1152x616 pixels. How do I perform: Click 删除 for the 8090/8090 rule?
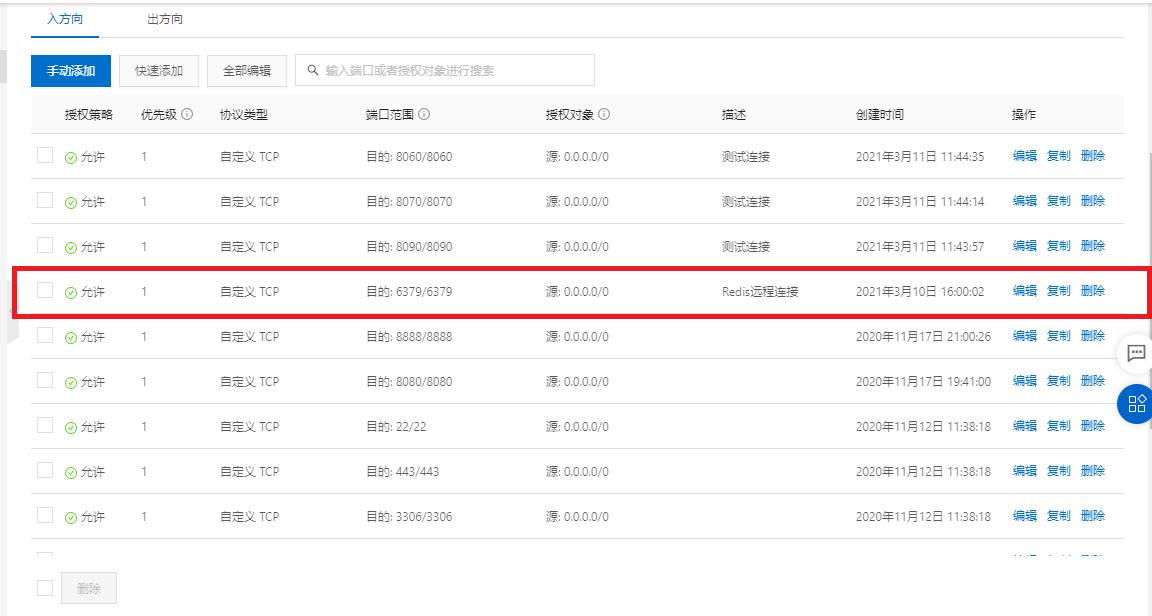[x=1092, y=246]
